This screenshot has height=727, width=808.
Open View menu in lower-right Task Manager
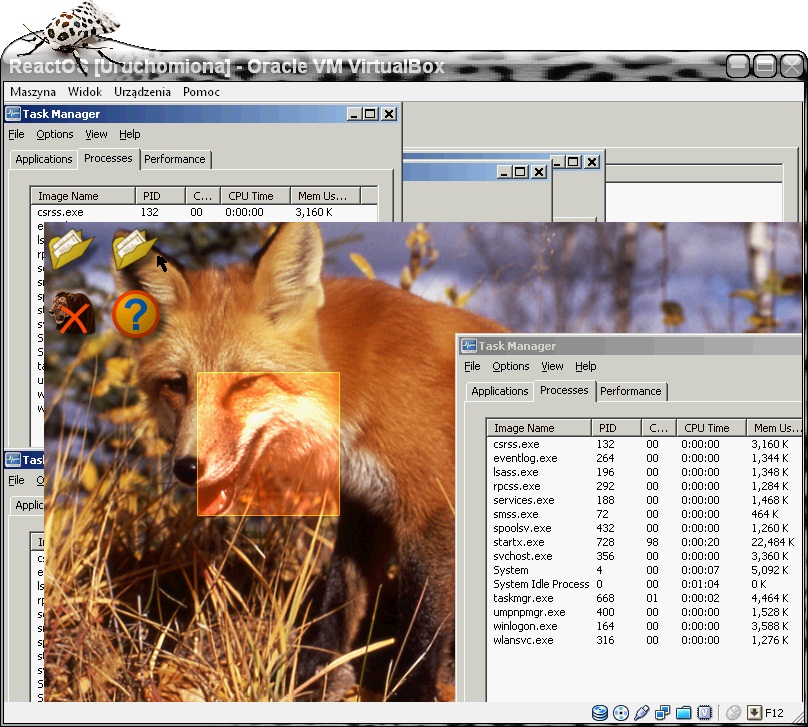click(x=552, y=366)
